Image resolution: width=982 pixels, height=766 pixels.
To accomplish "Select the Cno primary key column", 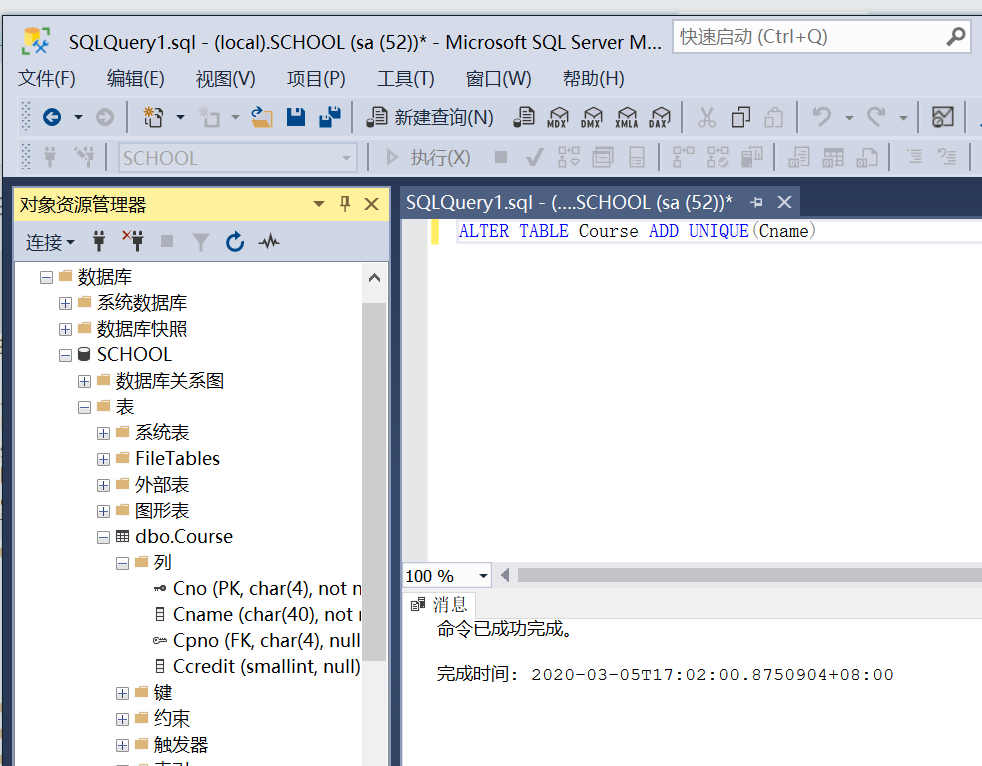I will 258,589.
